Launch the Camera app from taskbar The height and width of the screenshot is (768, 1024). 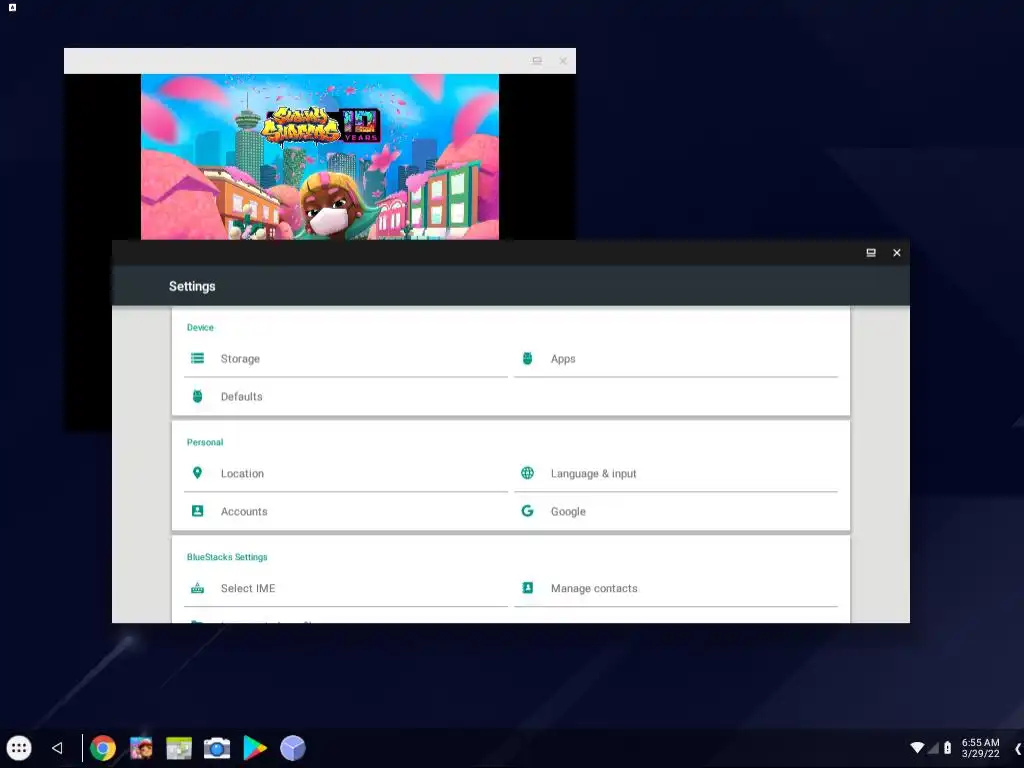[x=217, y=748]
